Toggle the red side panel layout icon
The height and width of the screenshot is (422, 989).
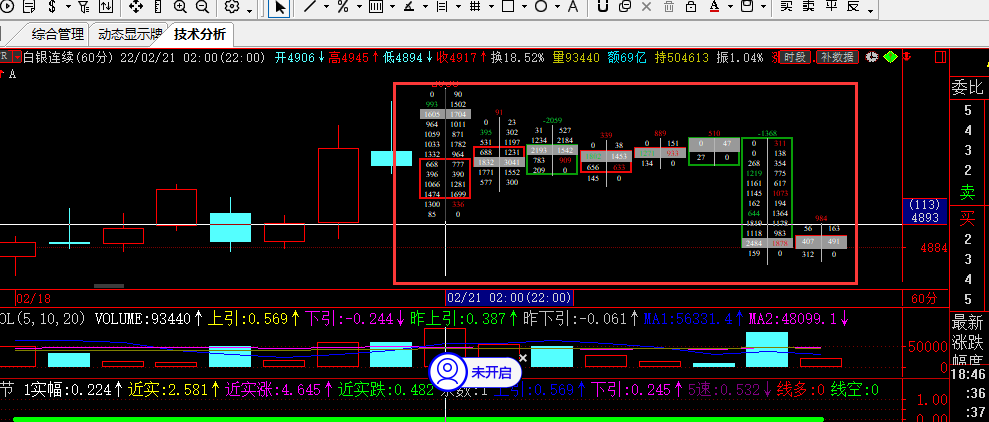[940, 57]
